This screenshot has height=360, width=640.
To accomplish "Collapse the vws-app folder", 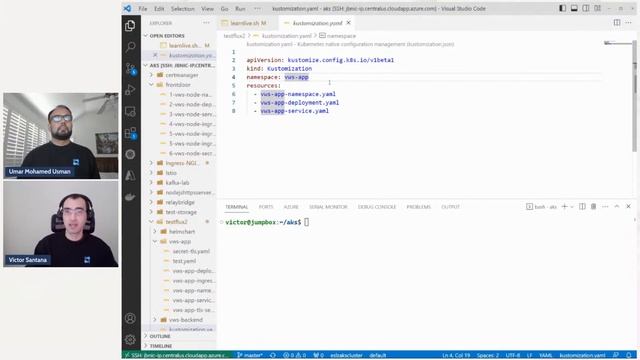I will coord(155,242).
